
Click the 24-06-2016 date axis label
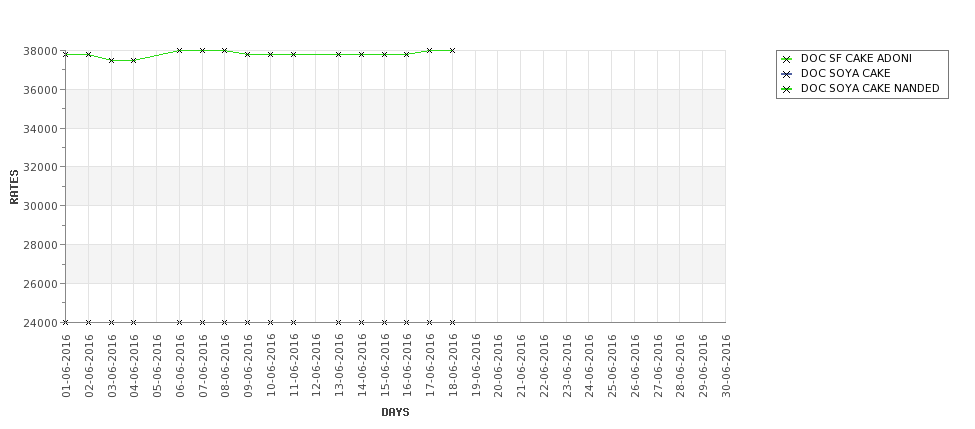[589, 366]
